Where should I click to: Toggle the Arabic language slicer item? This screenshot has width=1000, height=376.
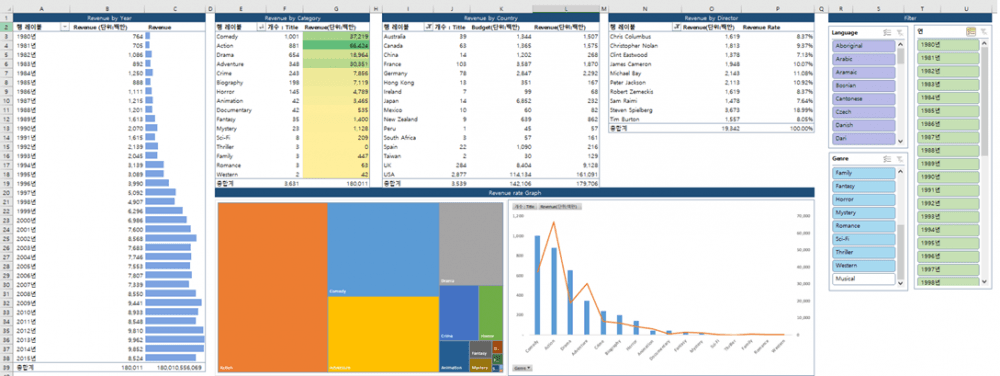click(x=864, y=59)
